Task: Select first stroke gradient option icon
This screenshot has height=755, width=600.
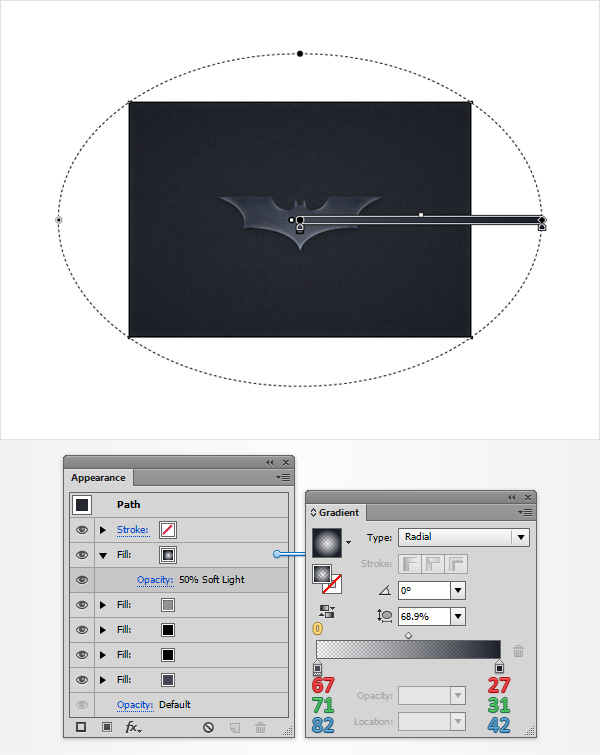Action: point(409,564)
